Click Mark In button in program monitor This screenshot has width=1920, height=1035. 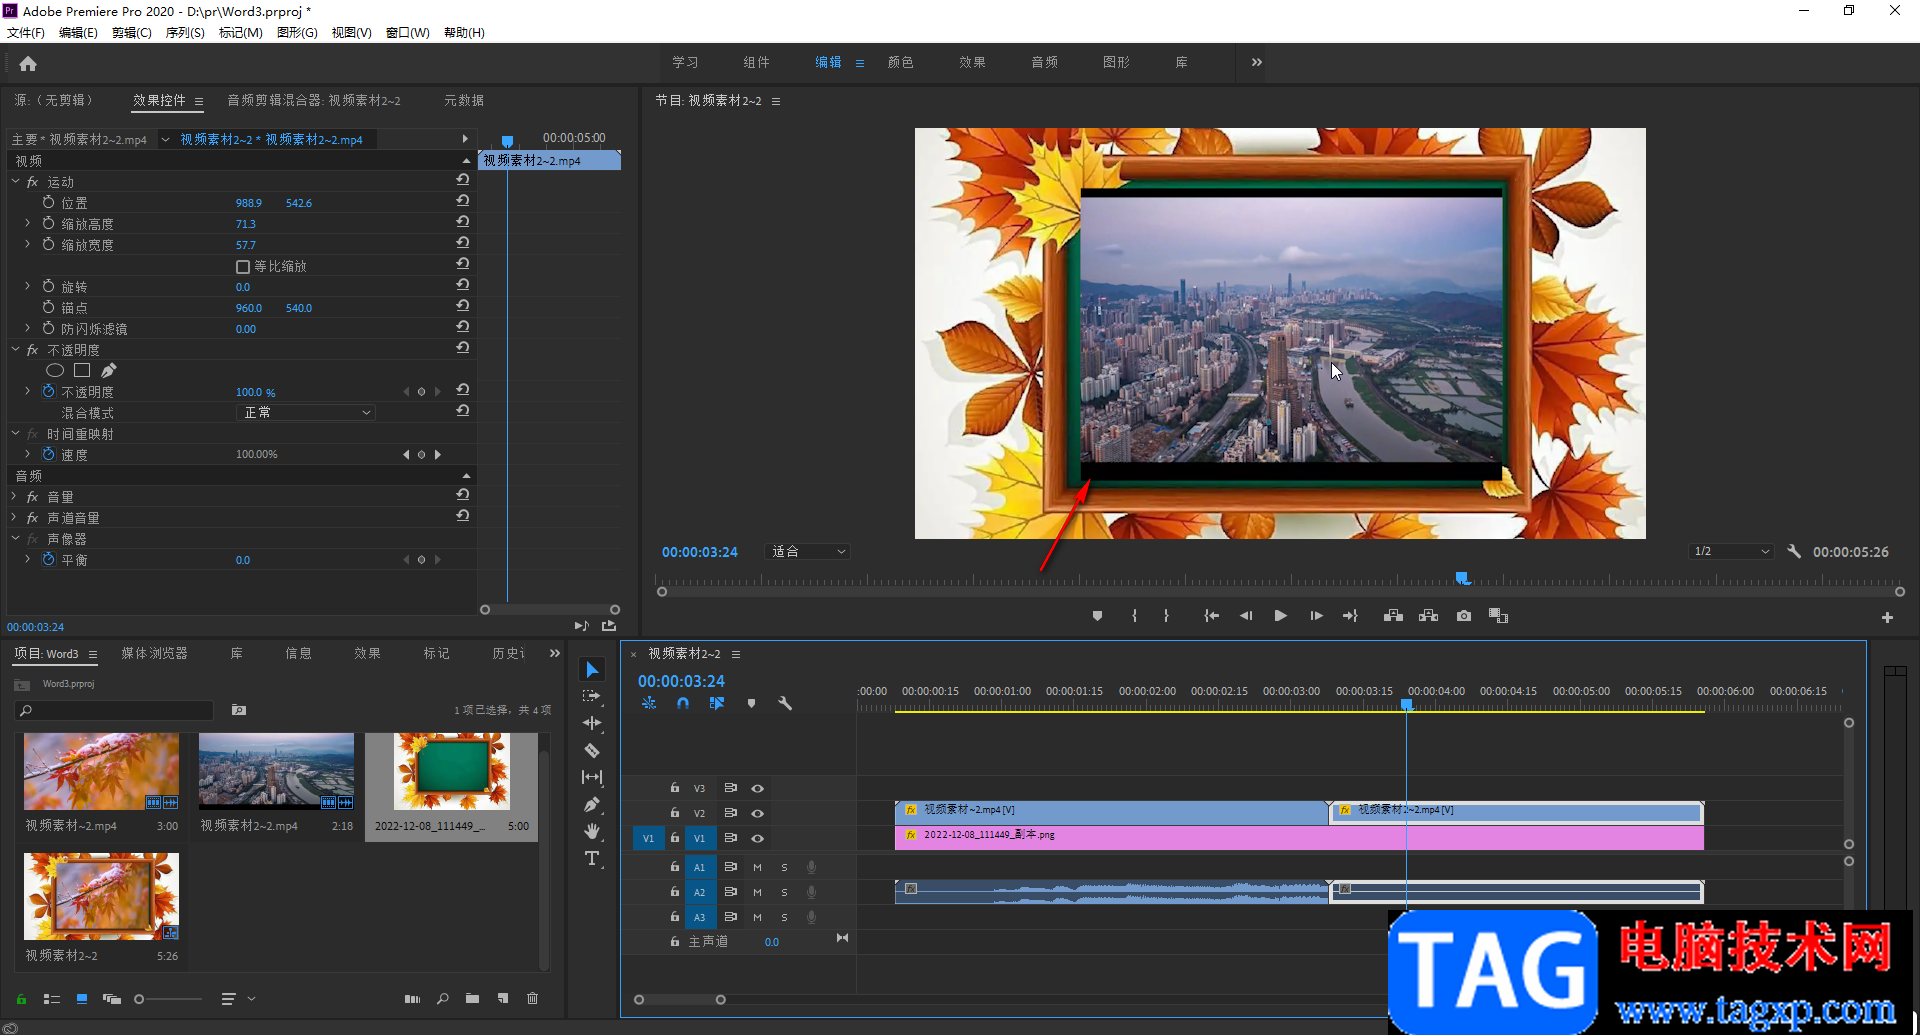coord(1134,616)
